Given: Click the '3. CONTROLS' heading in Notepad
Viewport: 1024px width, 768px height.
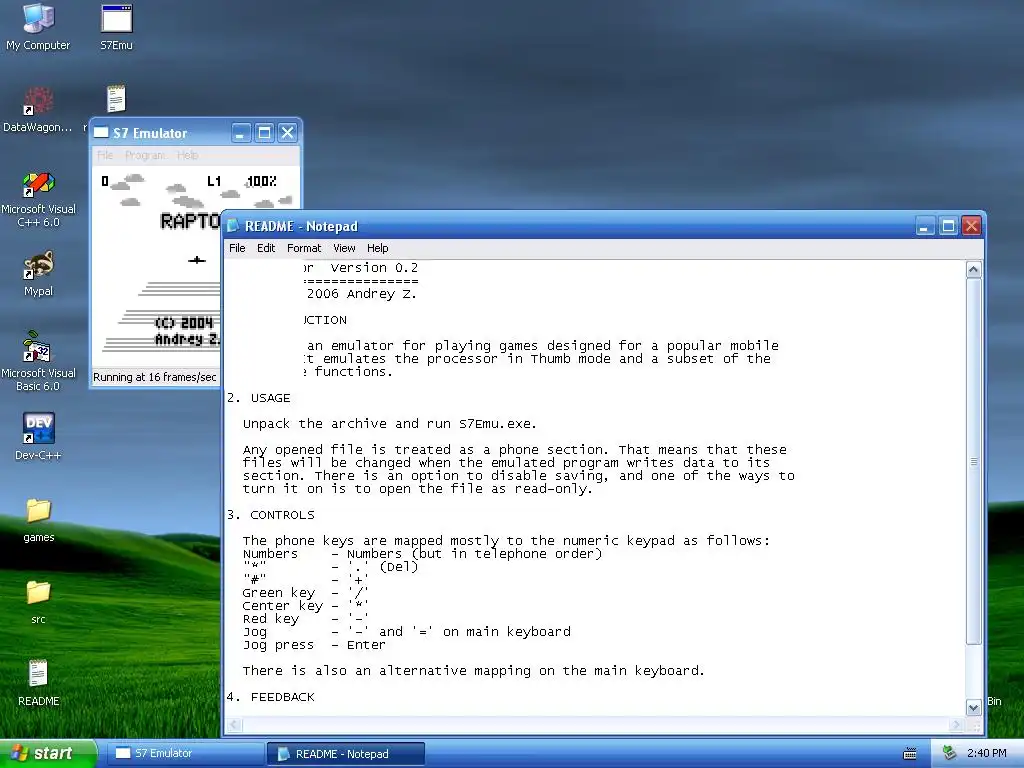Looking at the screenshot, I should (270, 515).
